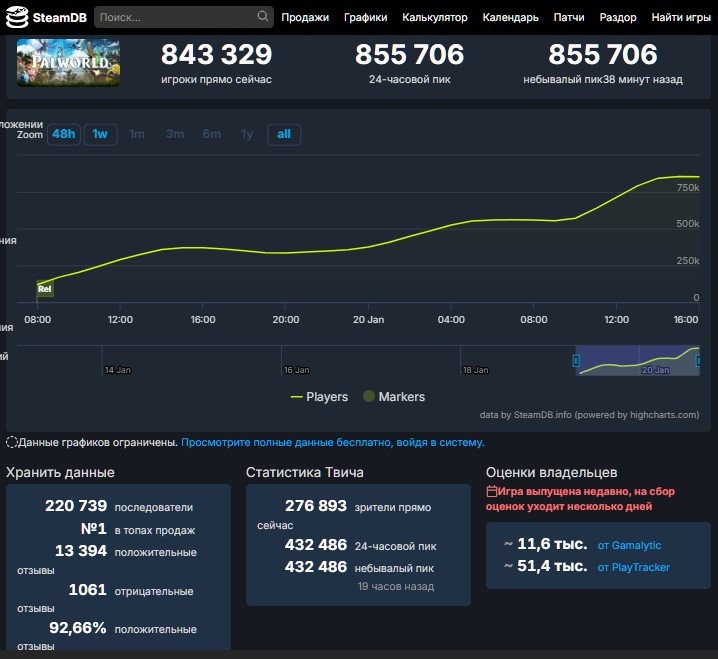Open the Gamalytic estimate link
718x659 pixels.
click(x=629, y=545)
